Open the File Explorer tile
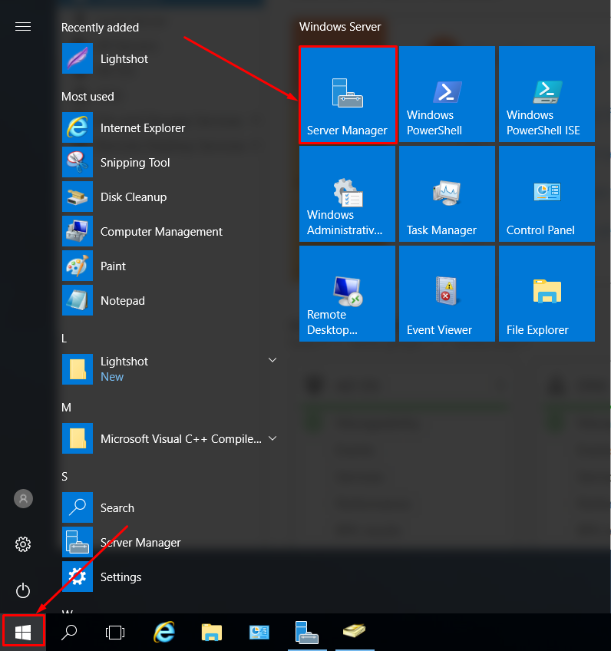Viewport: 611px width, 651px height. pyautogui.click(x=547, y=294)
